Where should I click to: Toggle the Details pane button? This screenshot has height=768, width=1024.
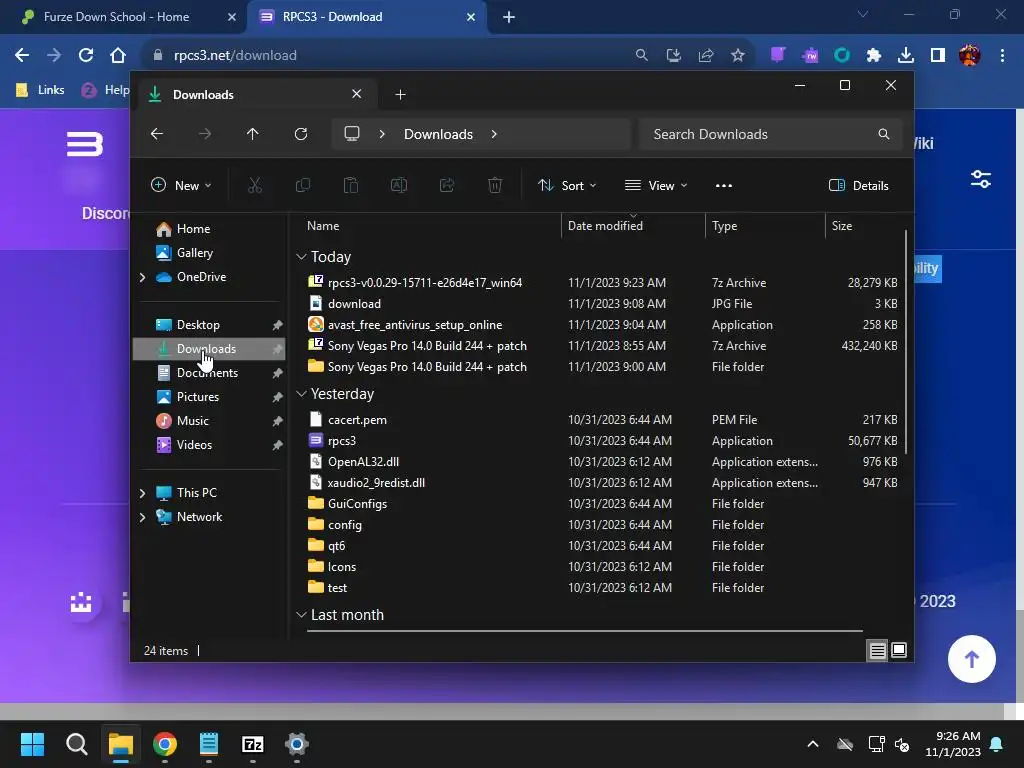(858, 185)
